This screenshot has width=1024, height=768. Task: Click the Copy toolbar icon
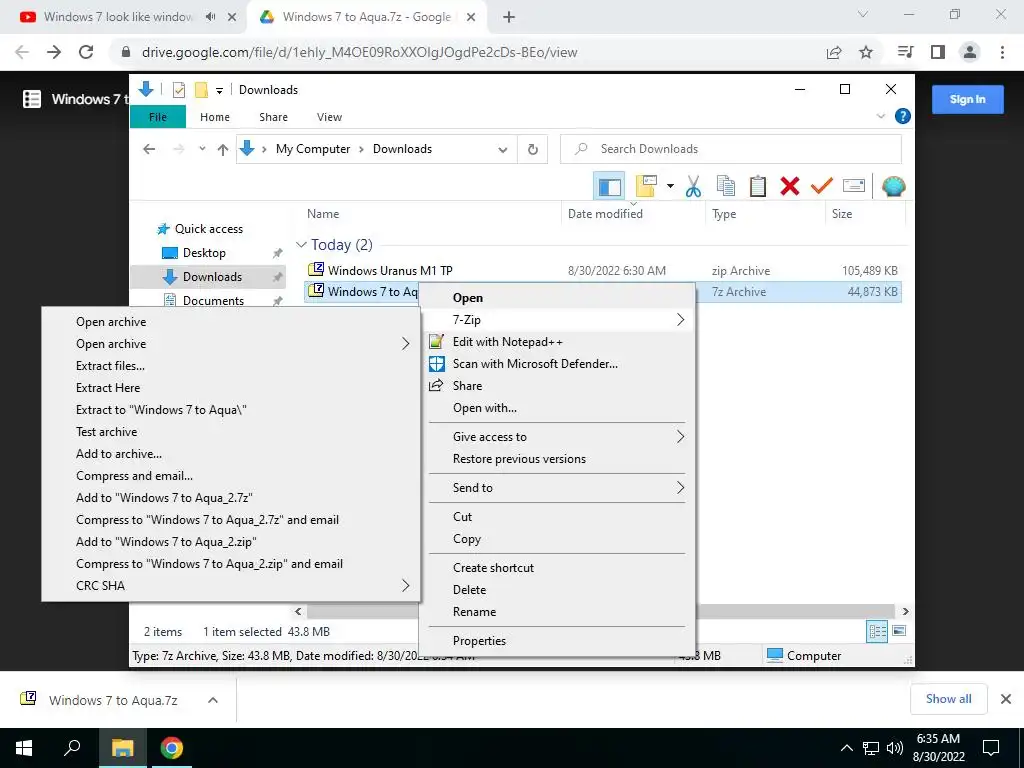point(726,186)
